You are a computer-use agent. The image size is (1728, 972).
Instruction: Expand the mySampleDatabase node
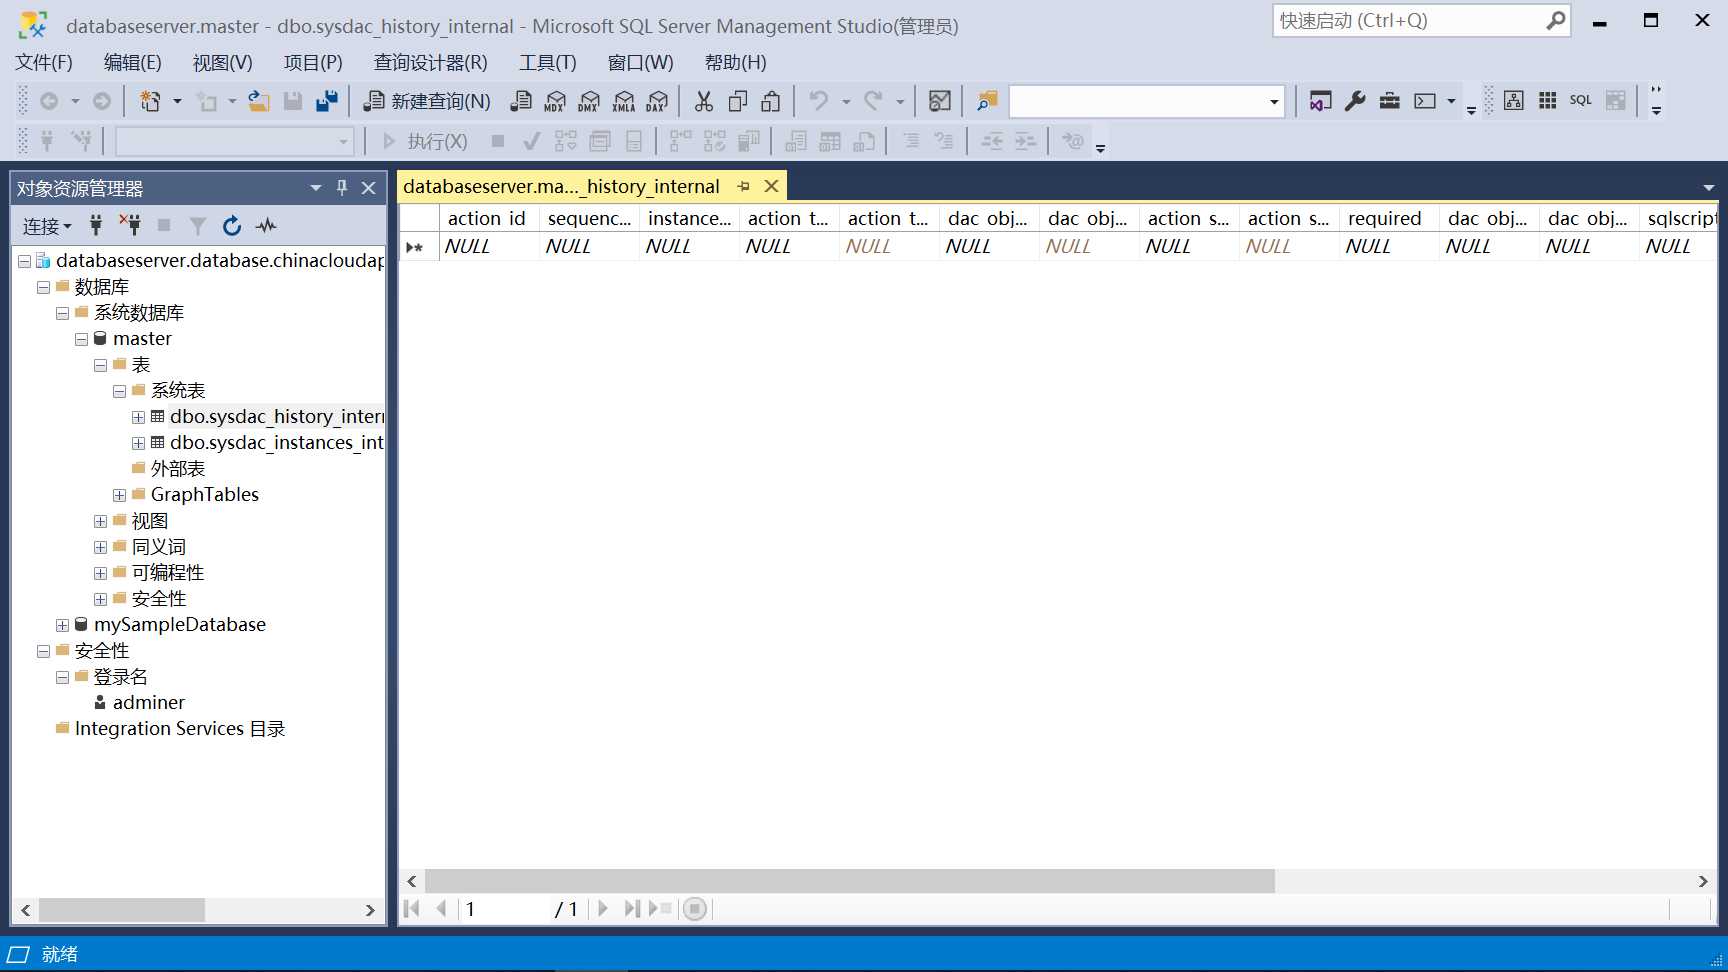point(62,625)
